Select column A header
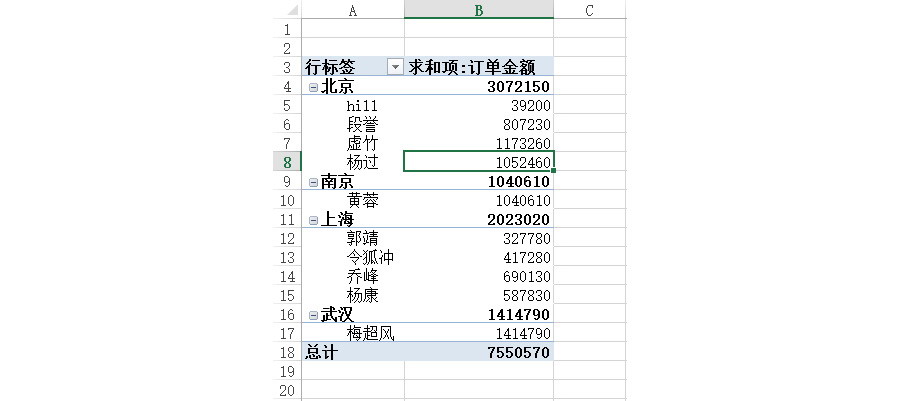 [352, 10]
